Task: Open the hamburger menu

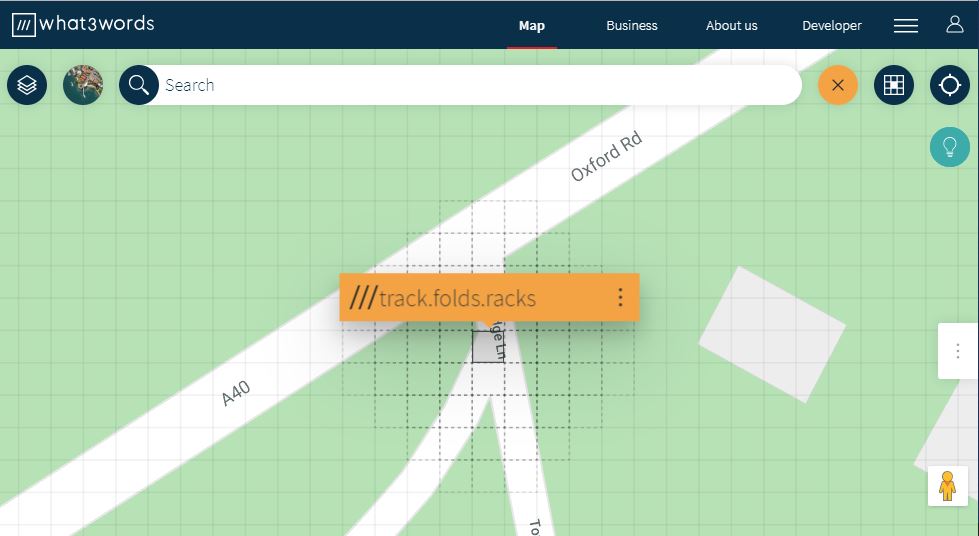Action: click(x=906, y=26)
